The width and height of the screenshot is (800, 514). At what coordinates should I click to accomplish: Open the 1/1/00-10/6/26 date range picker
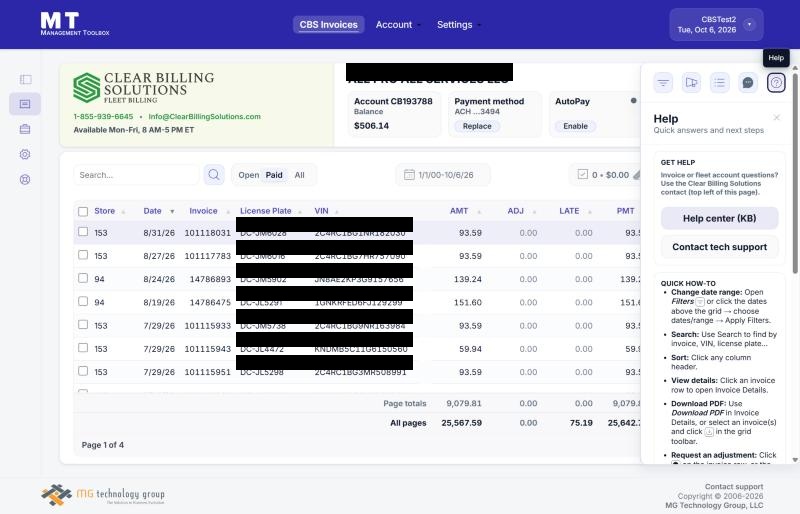pyautogui.click(x=443, y=175)
